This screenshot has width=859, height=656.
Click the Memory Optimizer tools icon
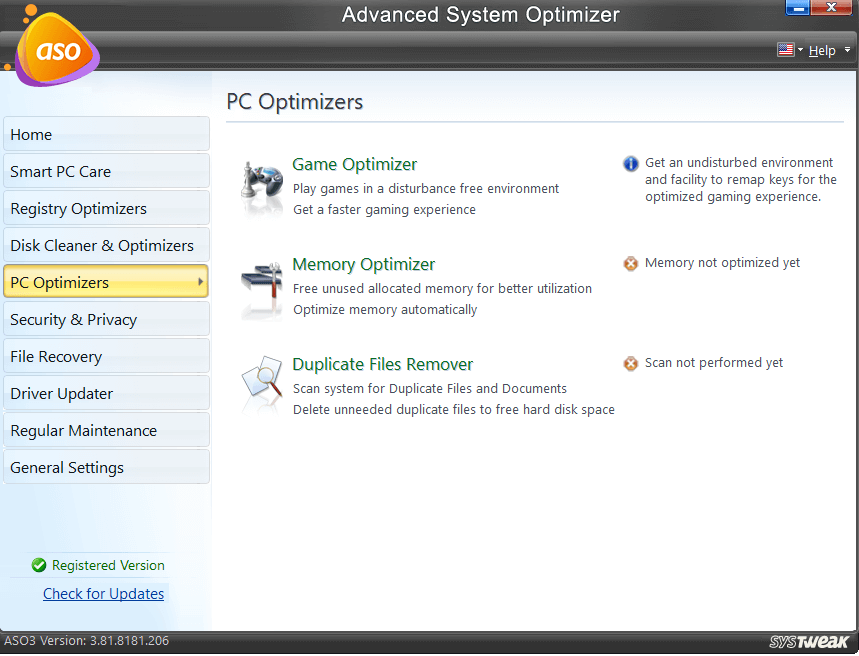point(262,287)
